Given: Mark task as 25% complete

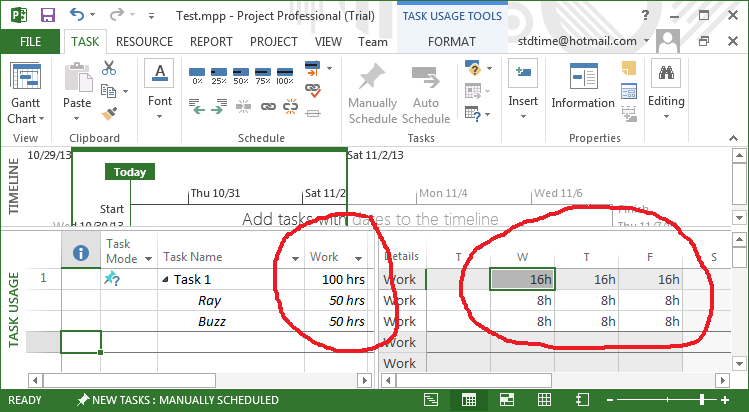Looking at the screenshot, I should pyautogui.click(x=219, y=75).
